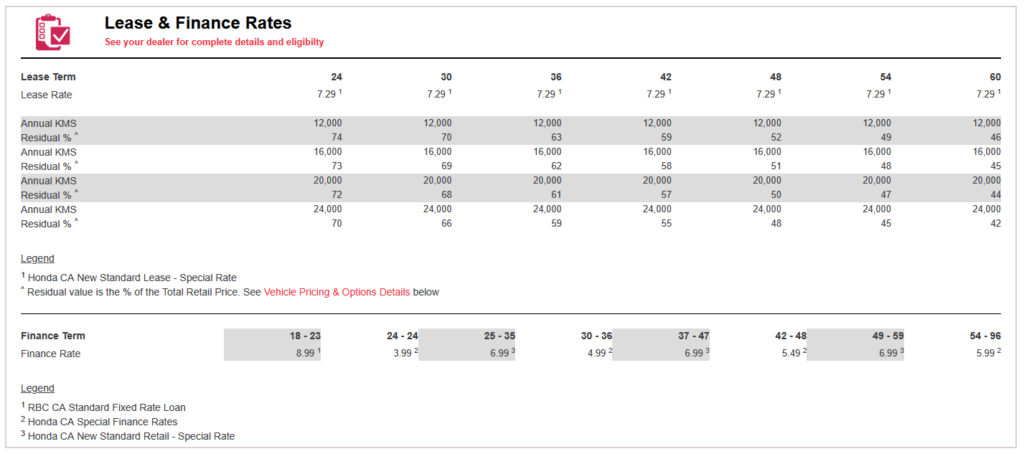
Task: Click the 'Finance Rate' row label
Action: tap(51, 354)
